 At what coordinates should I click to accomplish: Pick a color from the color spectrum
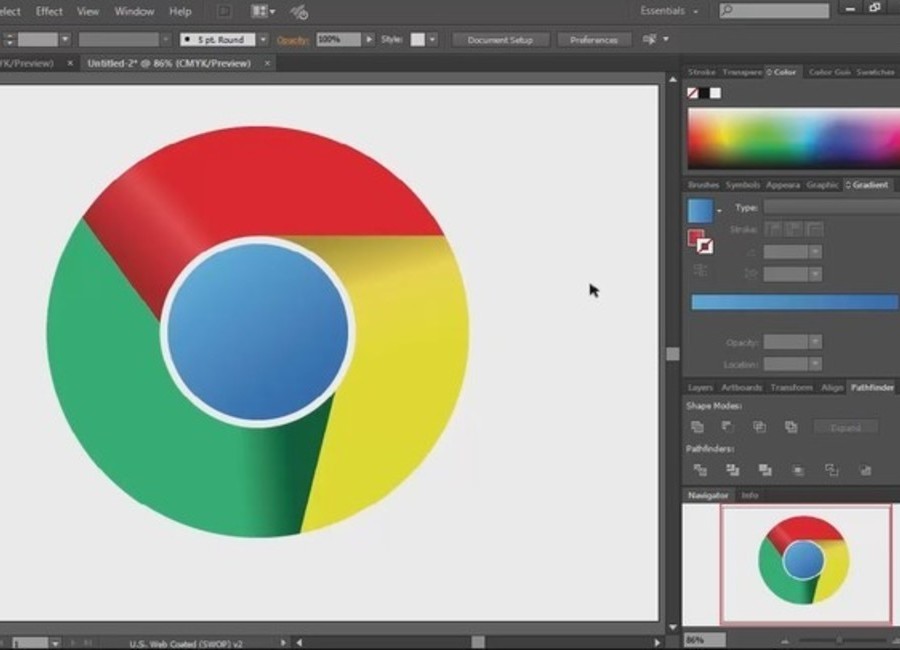794,138
